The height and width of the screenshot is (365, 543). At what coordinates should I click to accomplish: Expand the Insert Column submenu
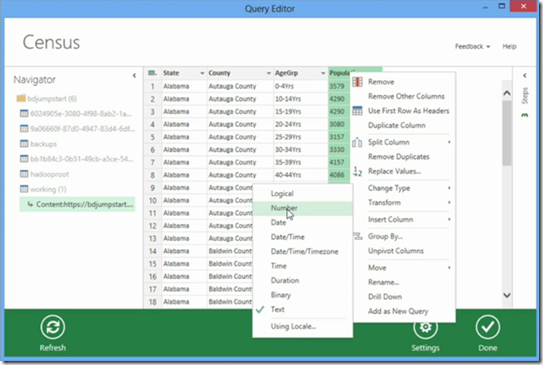tap(449, 219)
